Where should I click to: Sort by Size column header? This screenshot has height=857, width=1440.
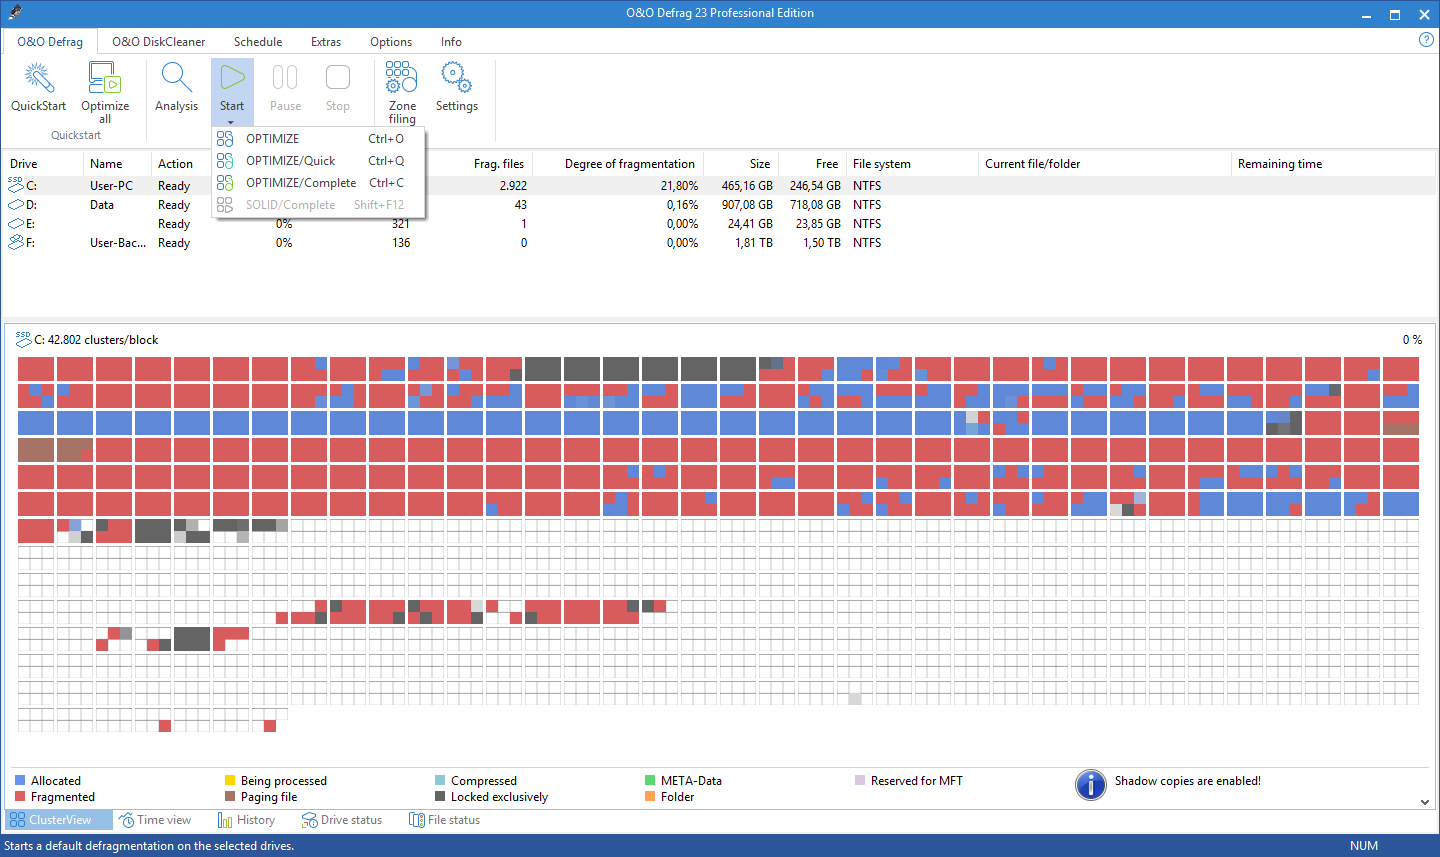(741, 164)
